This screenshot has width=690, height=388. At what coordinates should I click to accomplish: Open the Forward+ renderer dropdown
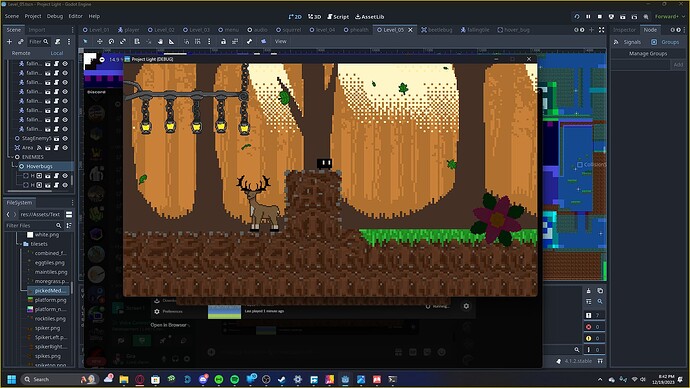670,17
